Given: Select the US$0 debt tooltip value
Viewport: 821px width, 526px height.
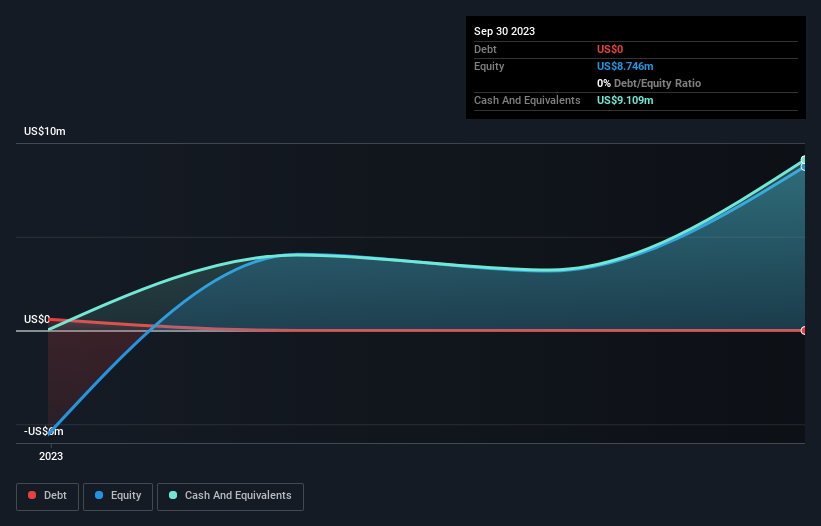Looking at the screenshot, I should point(610,49).
